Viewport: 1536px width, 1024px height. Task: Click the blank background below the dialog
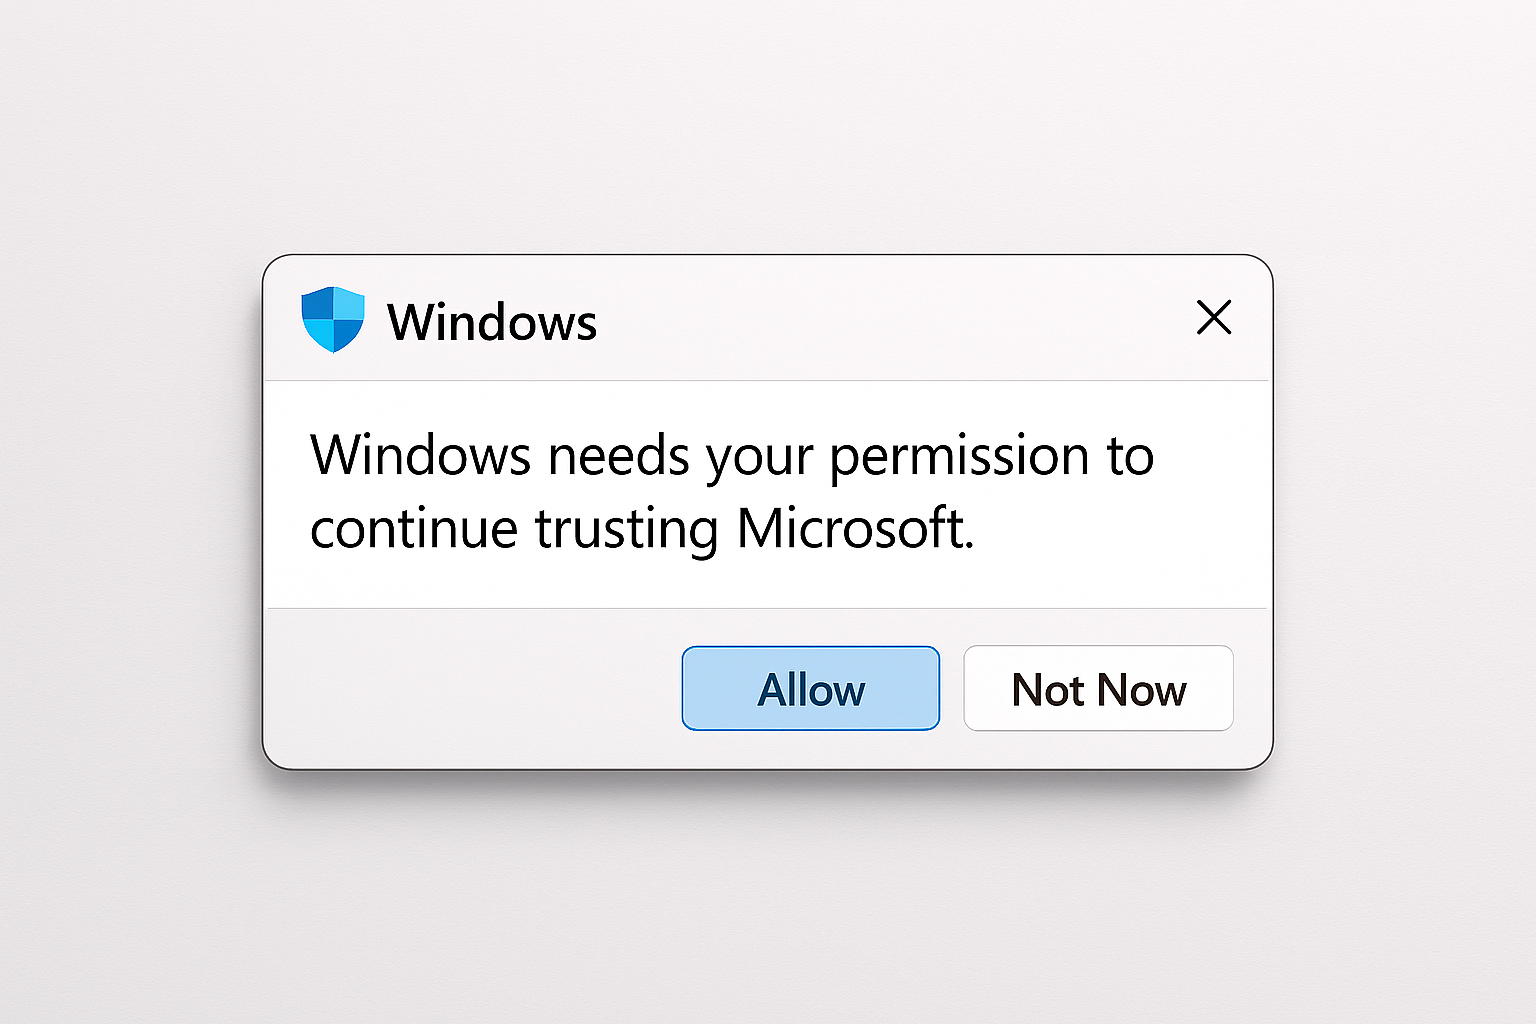(x=768, y=900)
